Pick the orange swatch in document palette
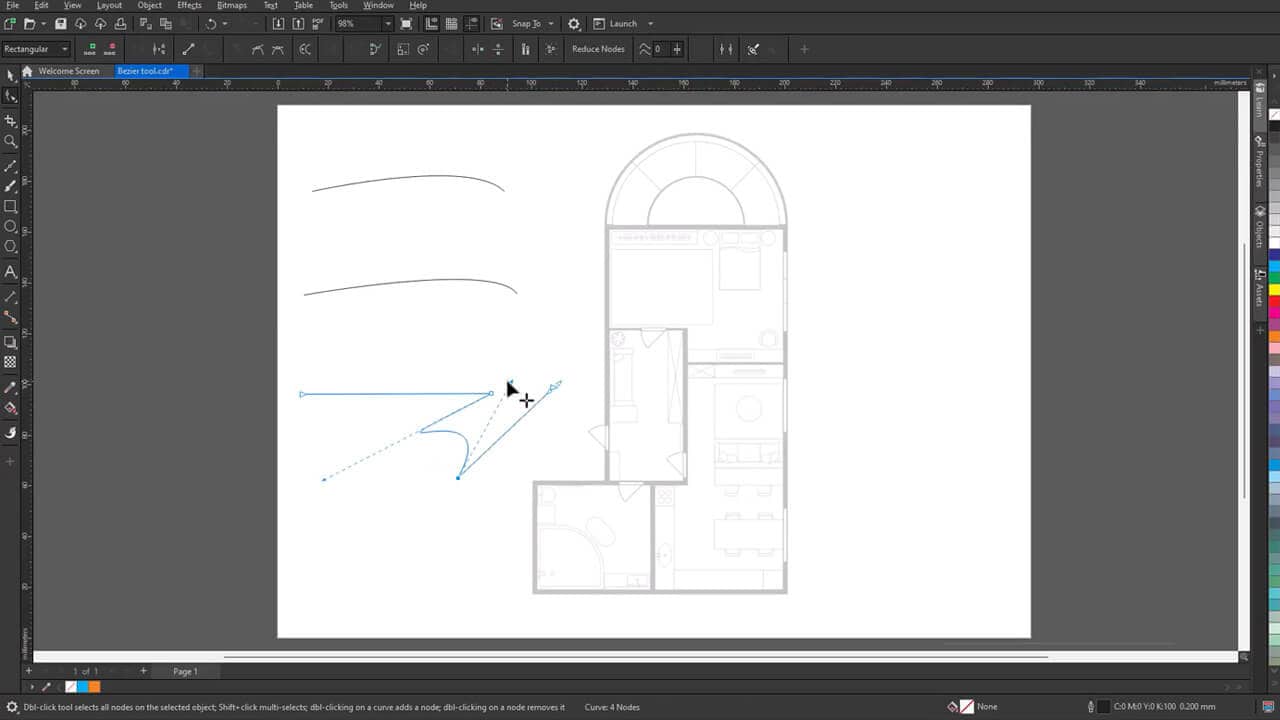This screenshot has width=1280, height=720. coord(95,687)
